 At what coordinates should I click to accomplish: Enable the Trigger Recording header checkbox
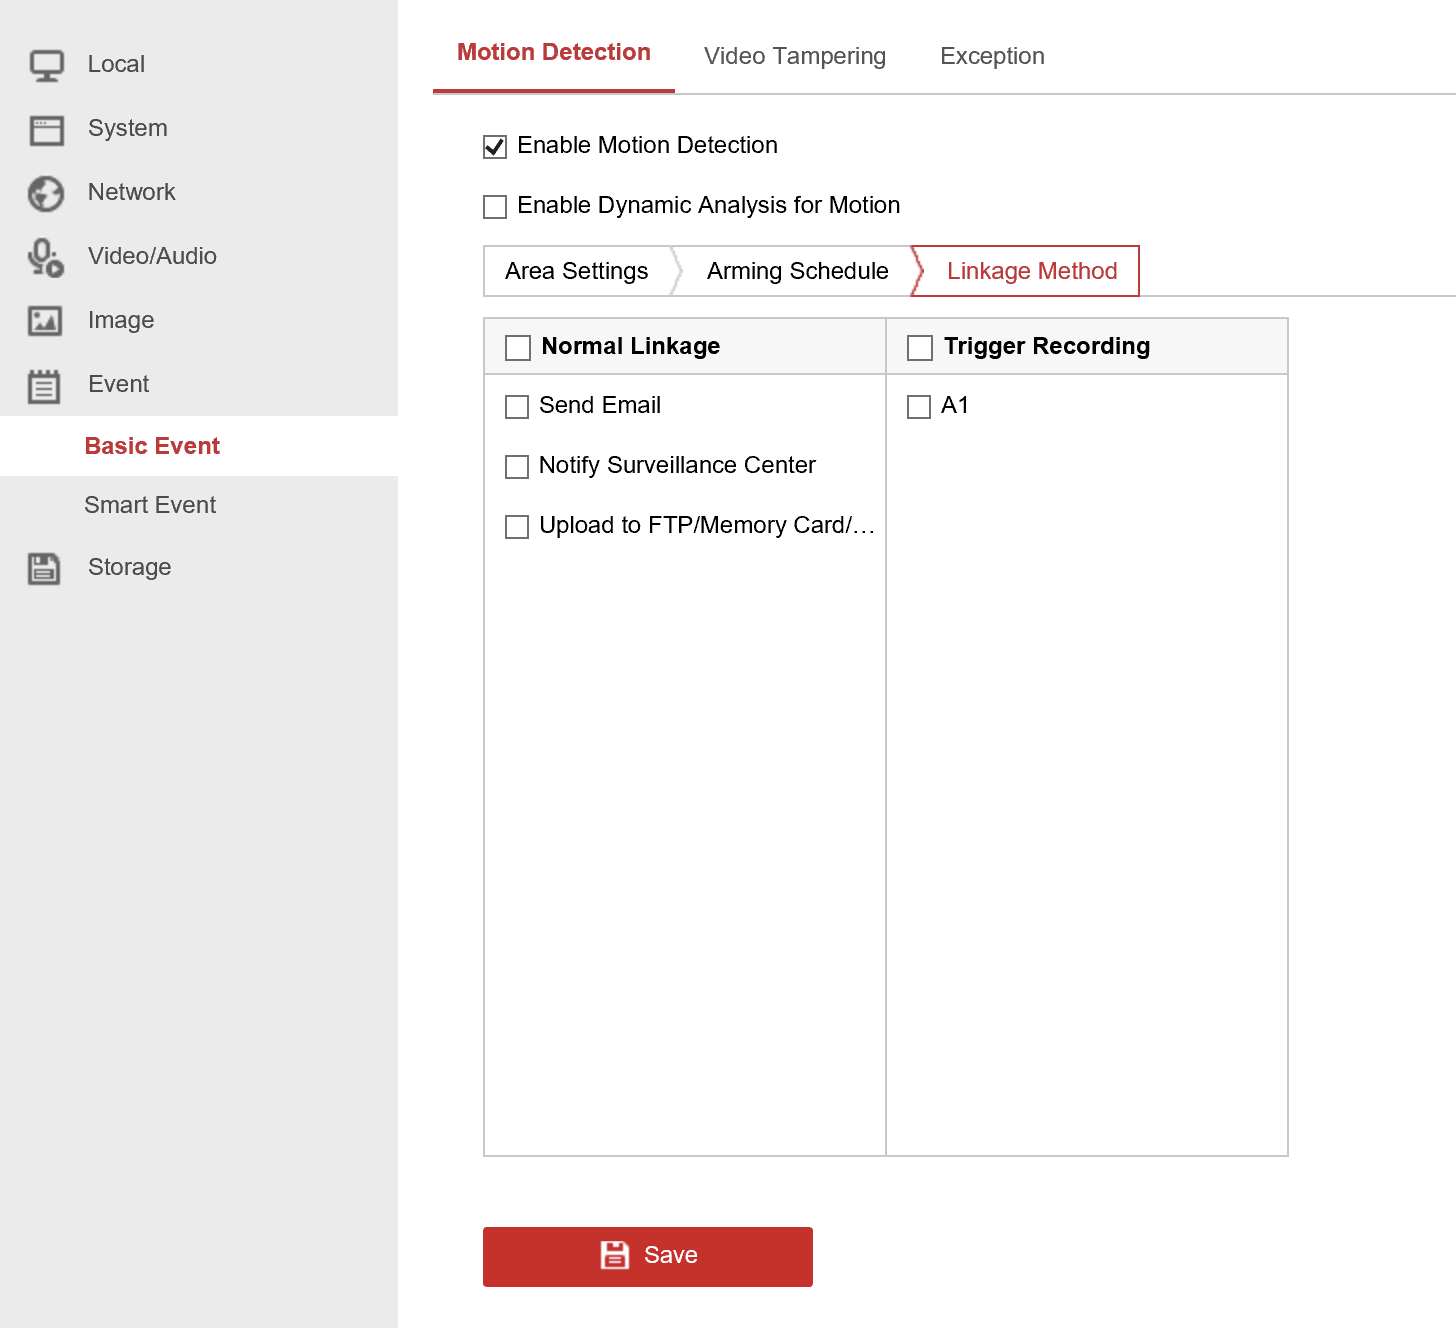tap(920, 347)
